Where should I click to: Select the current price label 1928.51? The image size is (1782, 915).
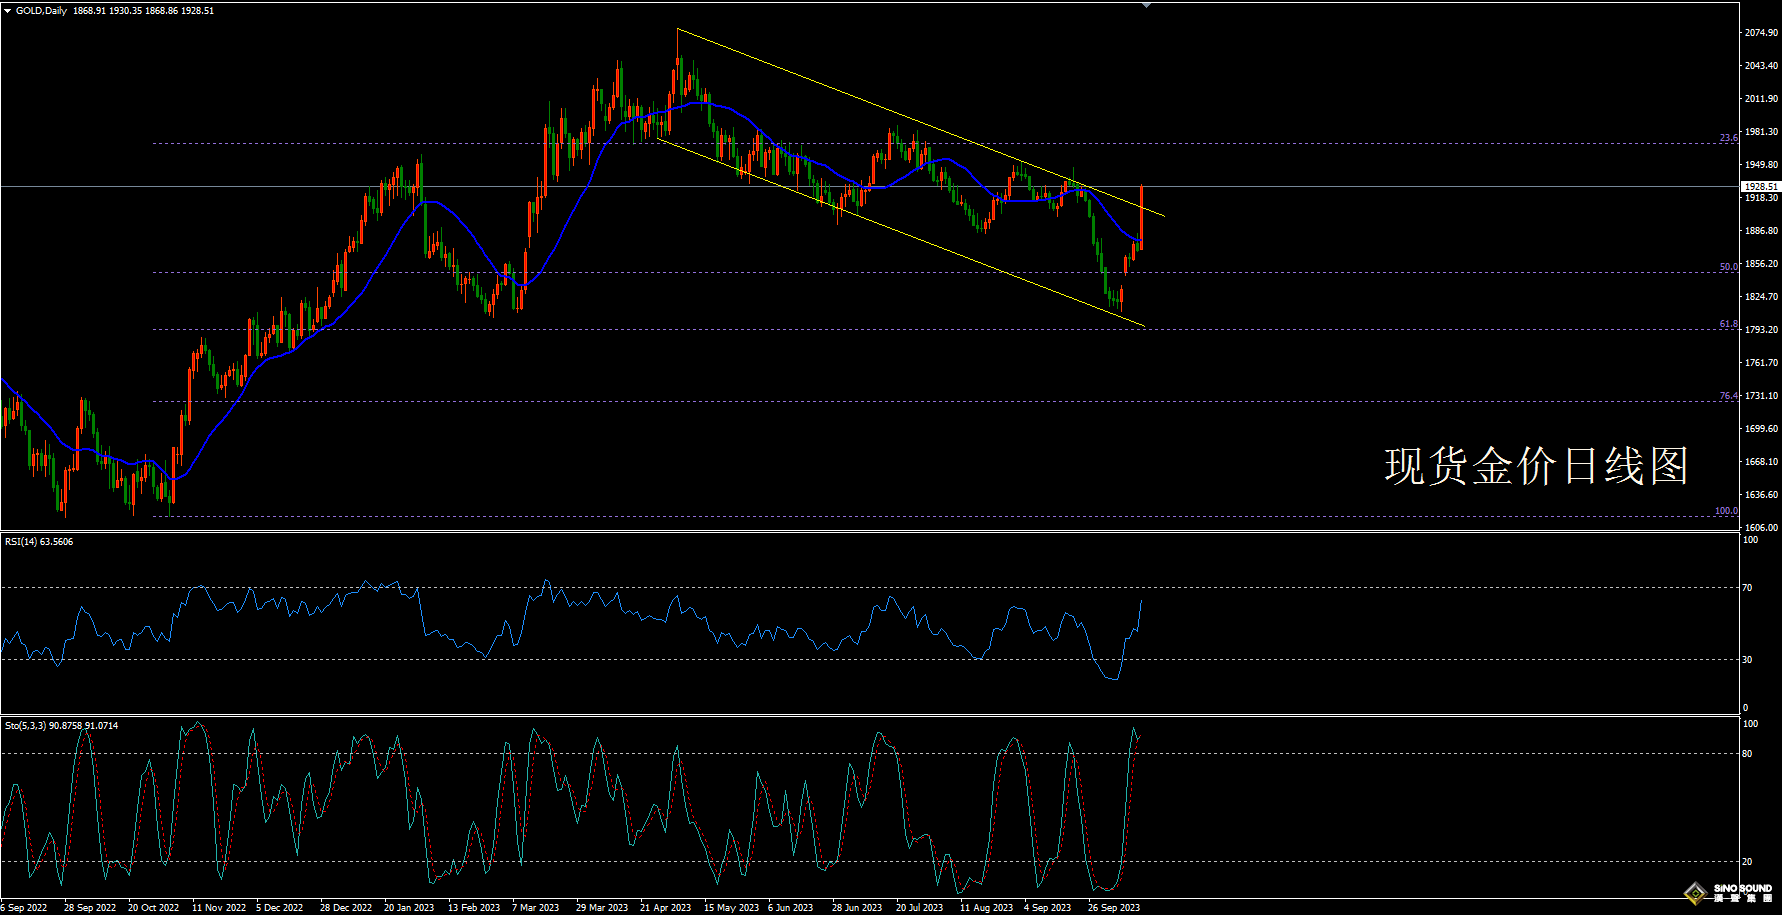coord(1760,187)
